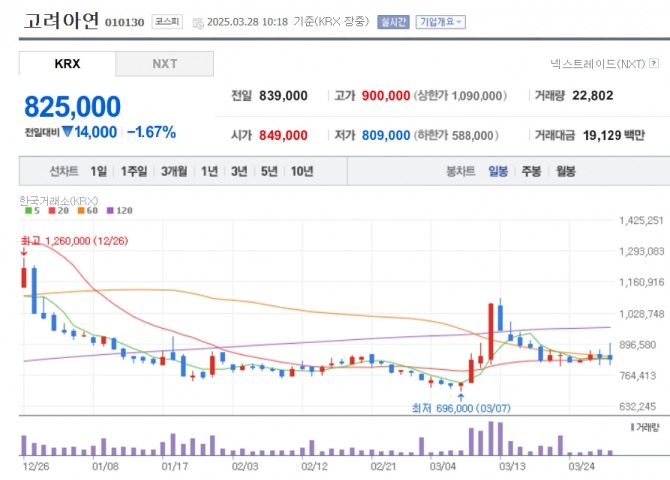The image size is (670, 480).
Task: Select the 3년 line chart
Action: click(x=239, y=171)
